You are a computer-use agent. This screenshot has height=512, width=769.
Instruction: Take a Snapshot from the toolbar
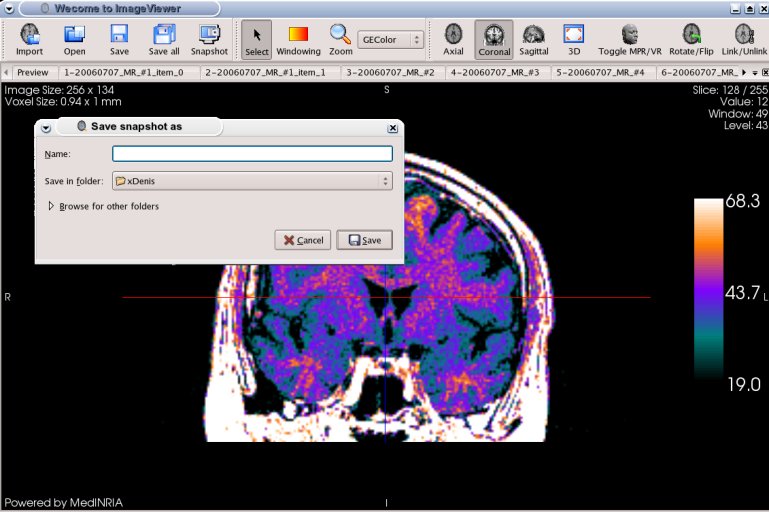click(x=209, y=39)
